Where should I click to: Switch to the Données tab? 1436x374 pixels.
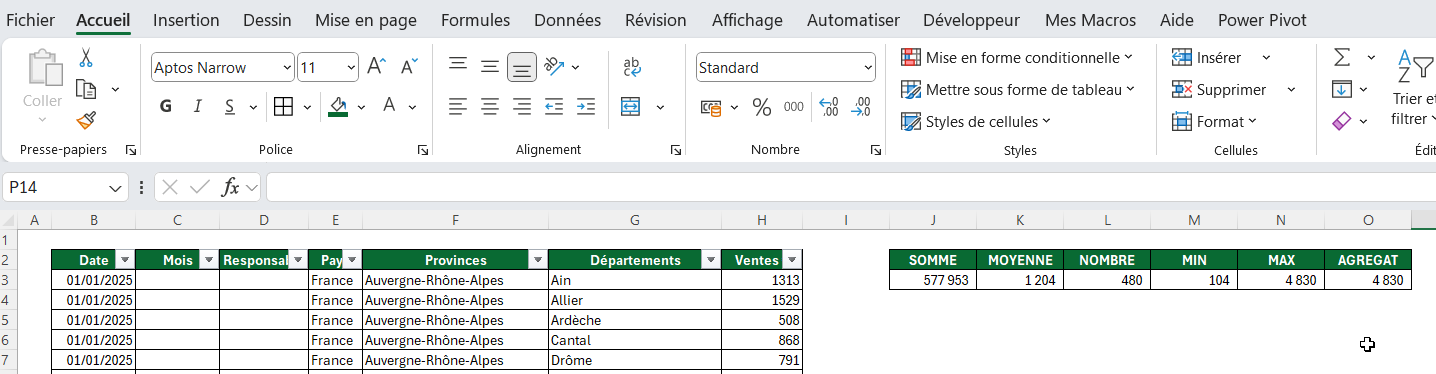click(x=567, y=20)
